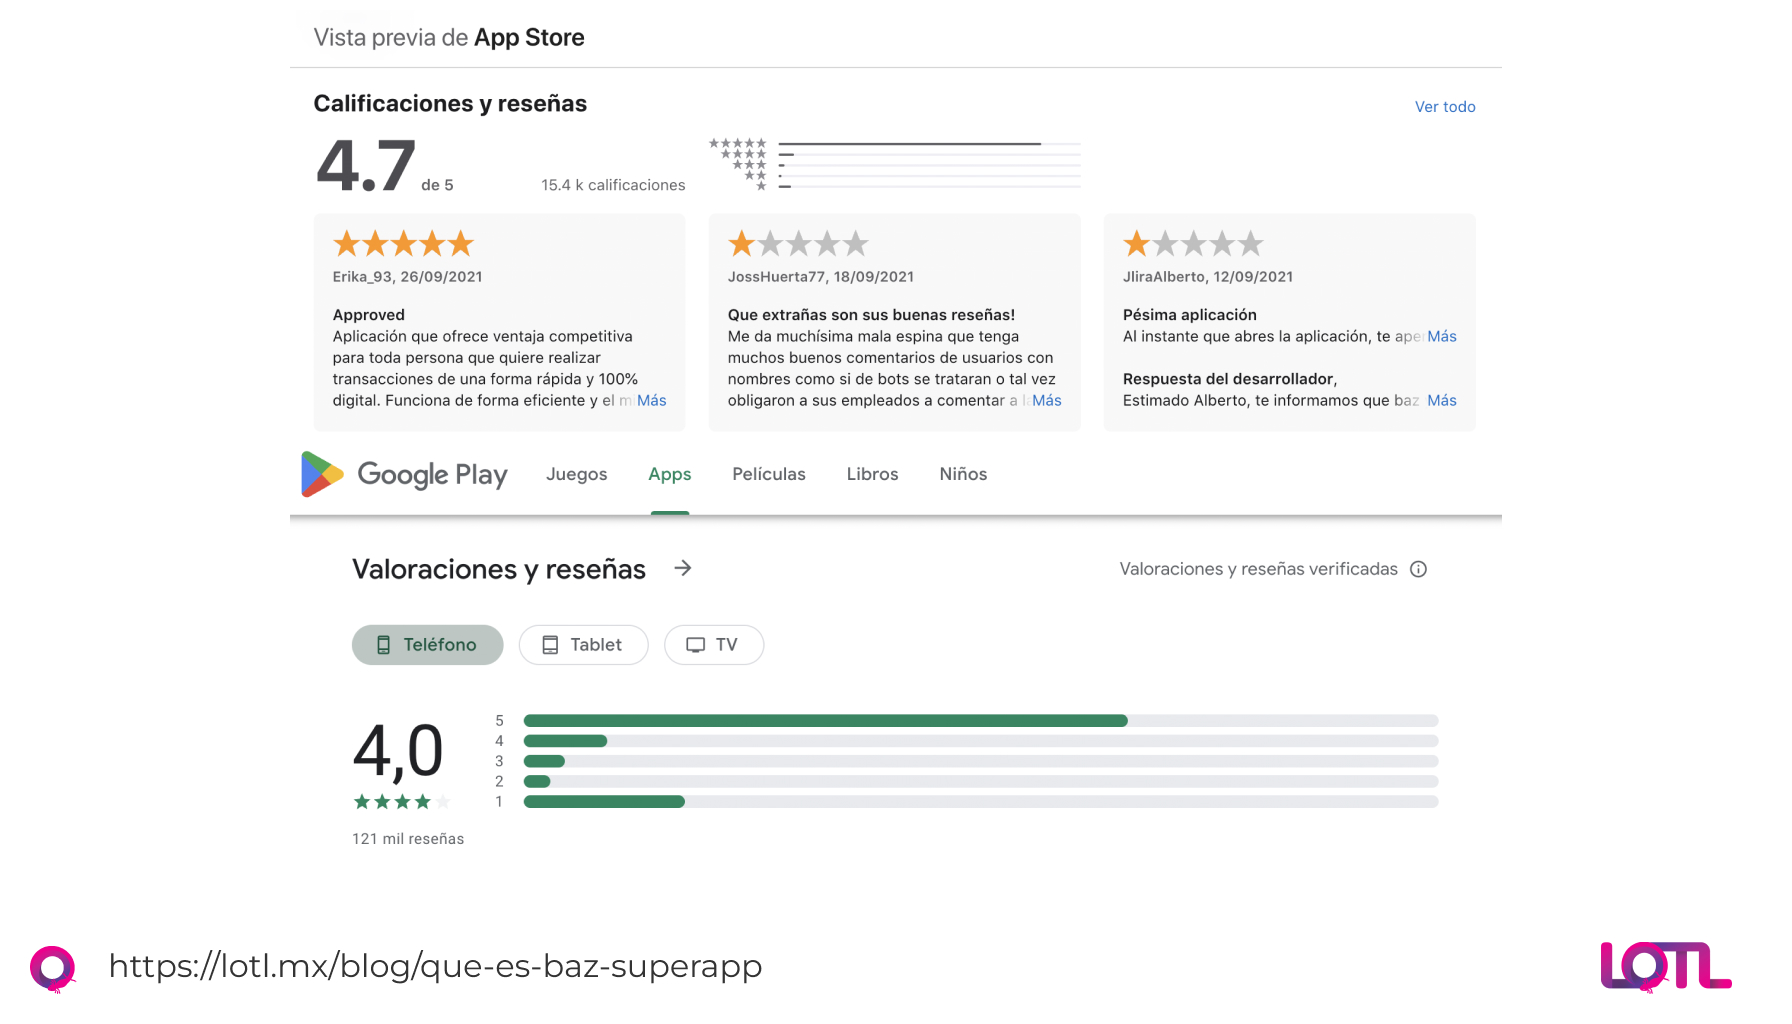The height and width of the screenshot is (1024, 1792).
Task: Select the Teléfono device filter
Action: [427, 645]
